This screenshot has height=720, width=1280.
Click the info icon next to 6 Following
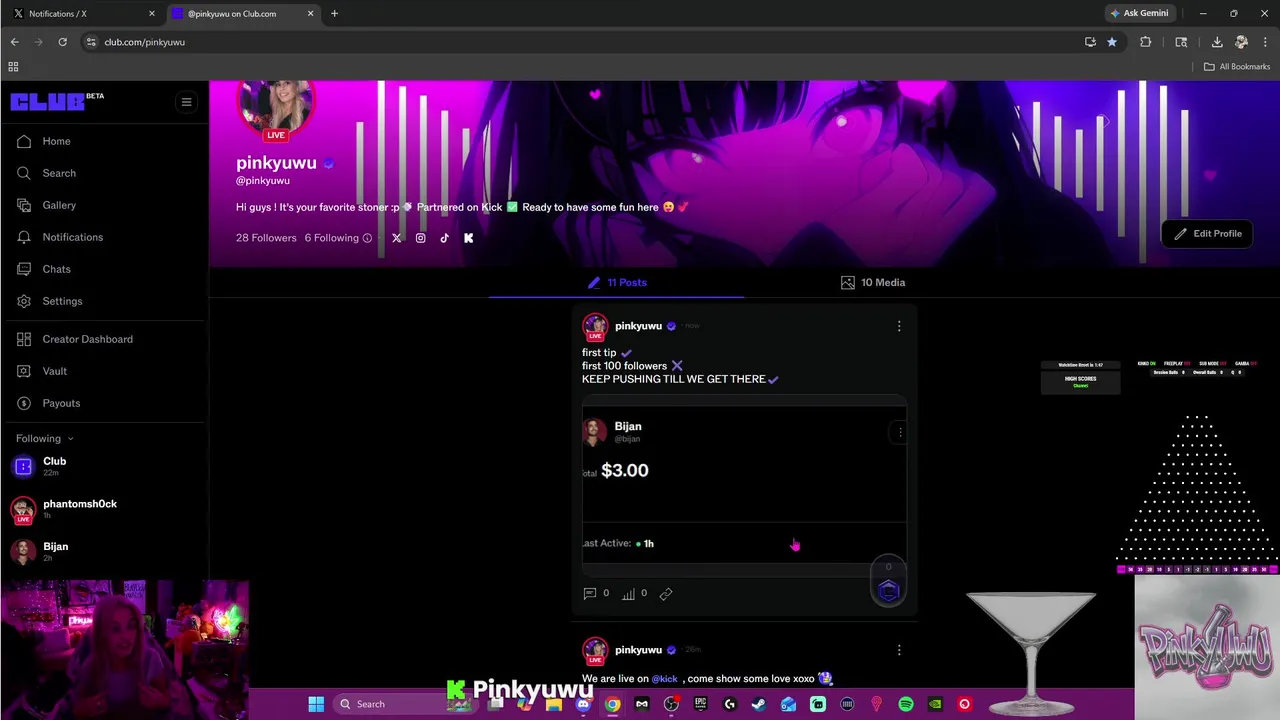pyautogui.click(x=367, y=238)
